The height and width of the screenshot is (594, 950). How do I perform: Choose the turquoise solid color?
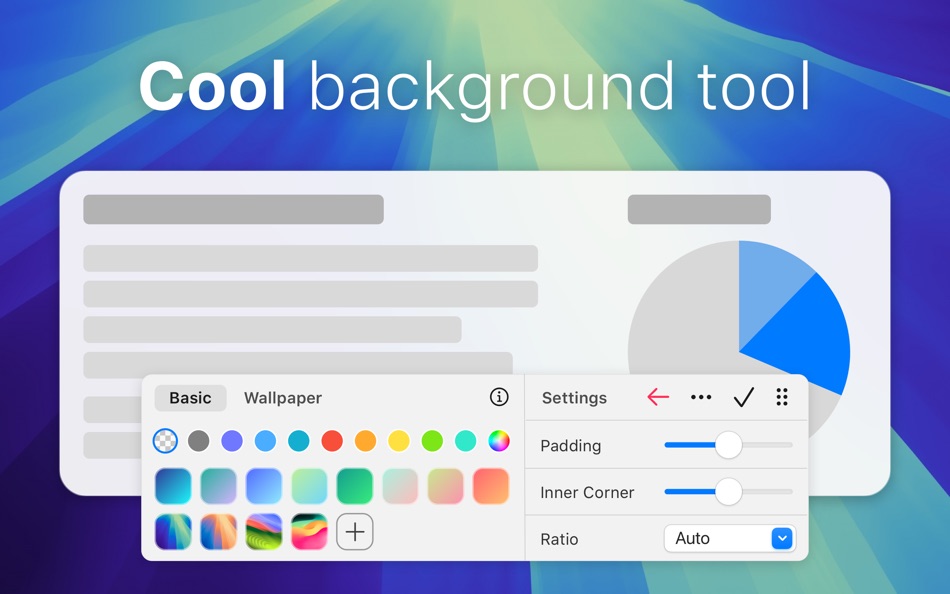465,441
